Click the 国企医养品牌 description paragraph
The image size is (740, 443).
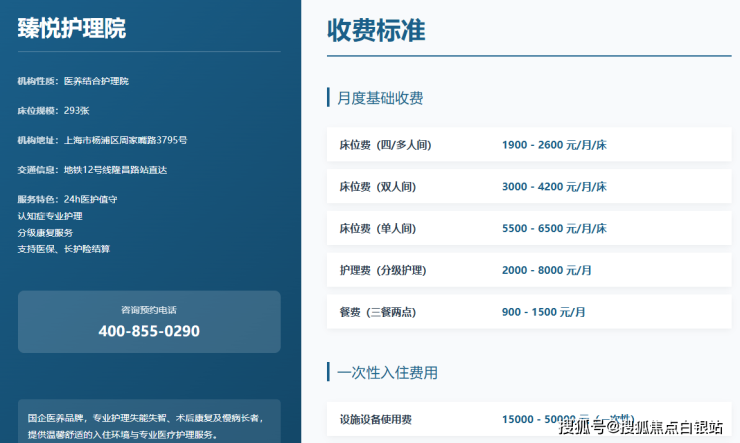pyautogui.click(x=146, y=426)
